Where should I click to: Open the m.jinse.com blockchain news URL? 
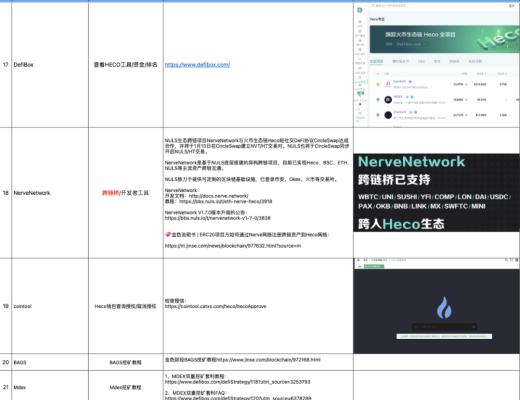click(233, 246)
